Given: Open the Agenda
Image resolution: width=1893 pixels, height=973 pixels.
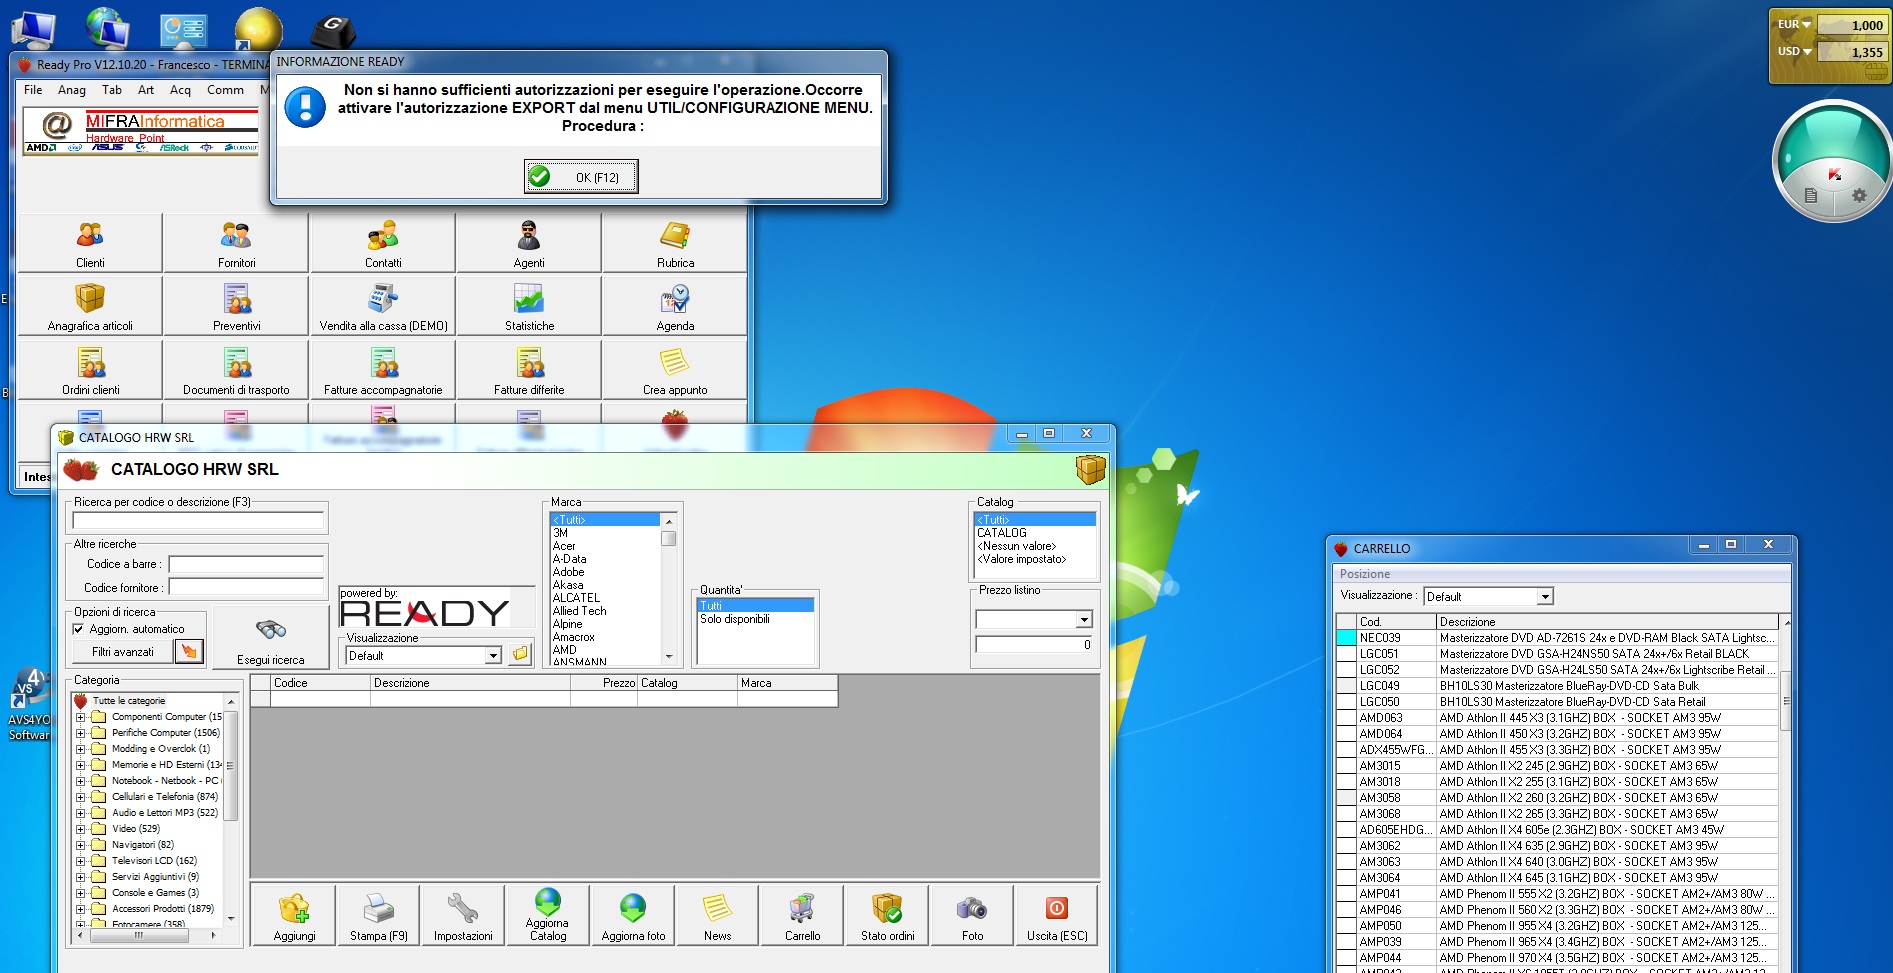Looking at the screenshot, I should pyautogui.click(x=675, y=306).
